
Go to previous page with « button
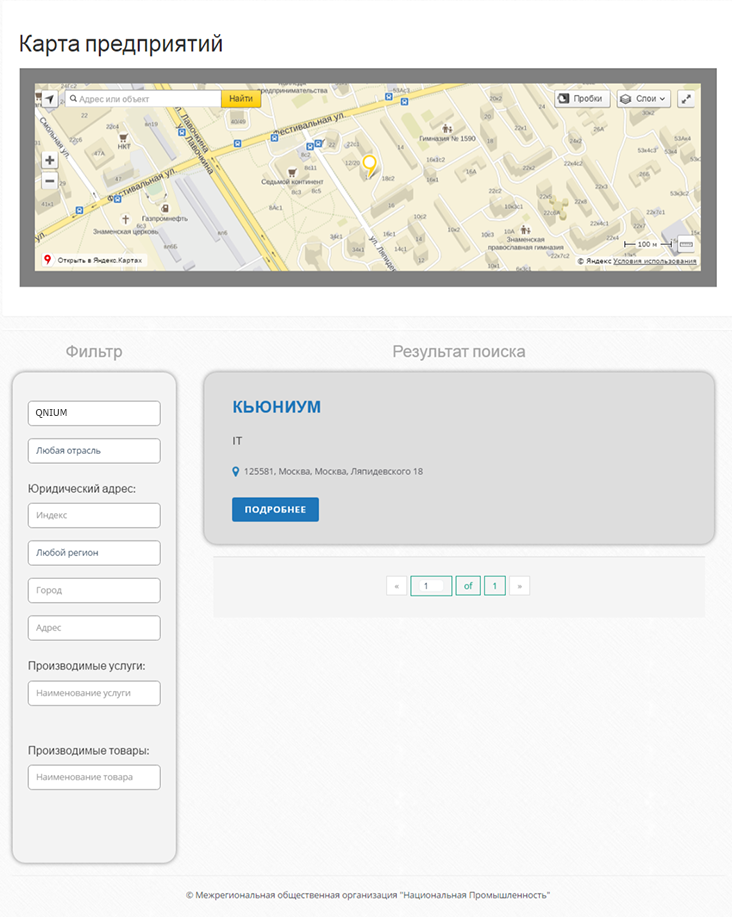[x=396, y=586]
